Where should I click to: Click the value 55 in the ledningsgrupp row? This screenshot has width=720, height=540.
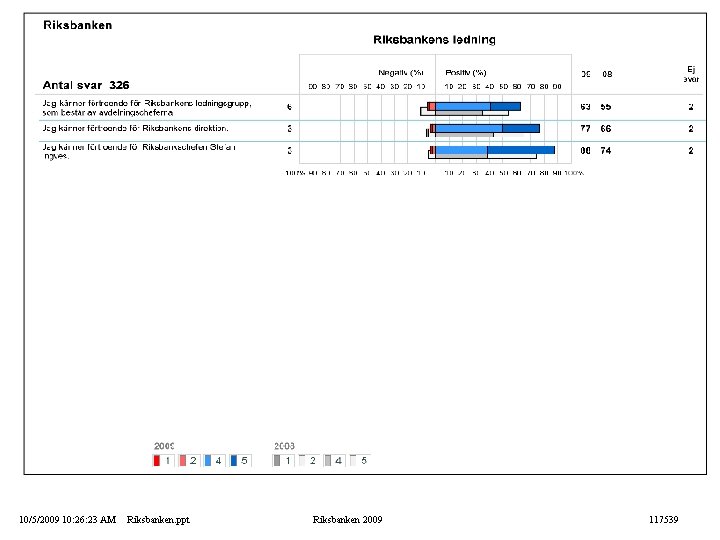[606, 107]
